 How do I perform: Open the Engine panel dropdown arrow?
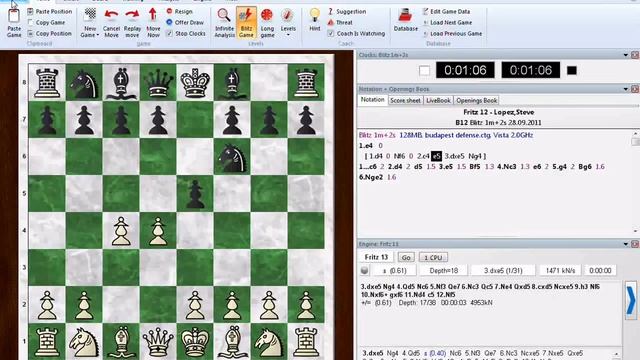click(626, 244)
